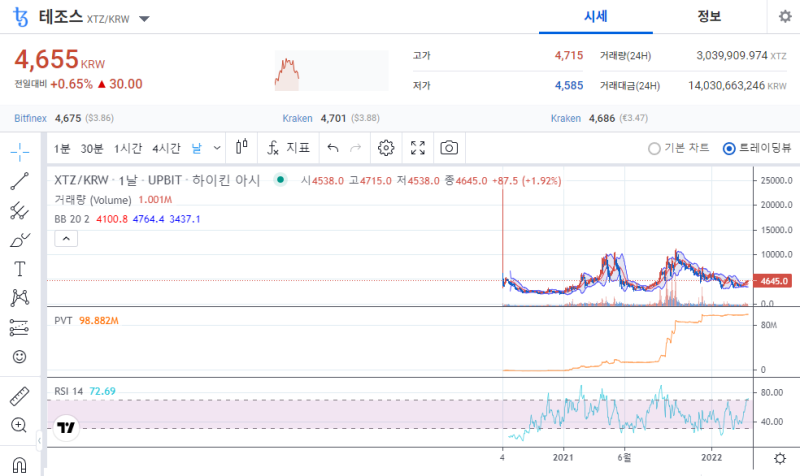Undo the last chart action
This screenshot has width=800, height=476.
click(333, 148)
